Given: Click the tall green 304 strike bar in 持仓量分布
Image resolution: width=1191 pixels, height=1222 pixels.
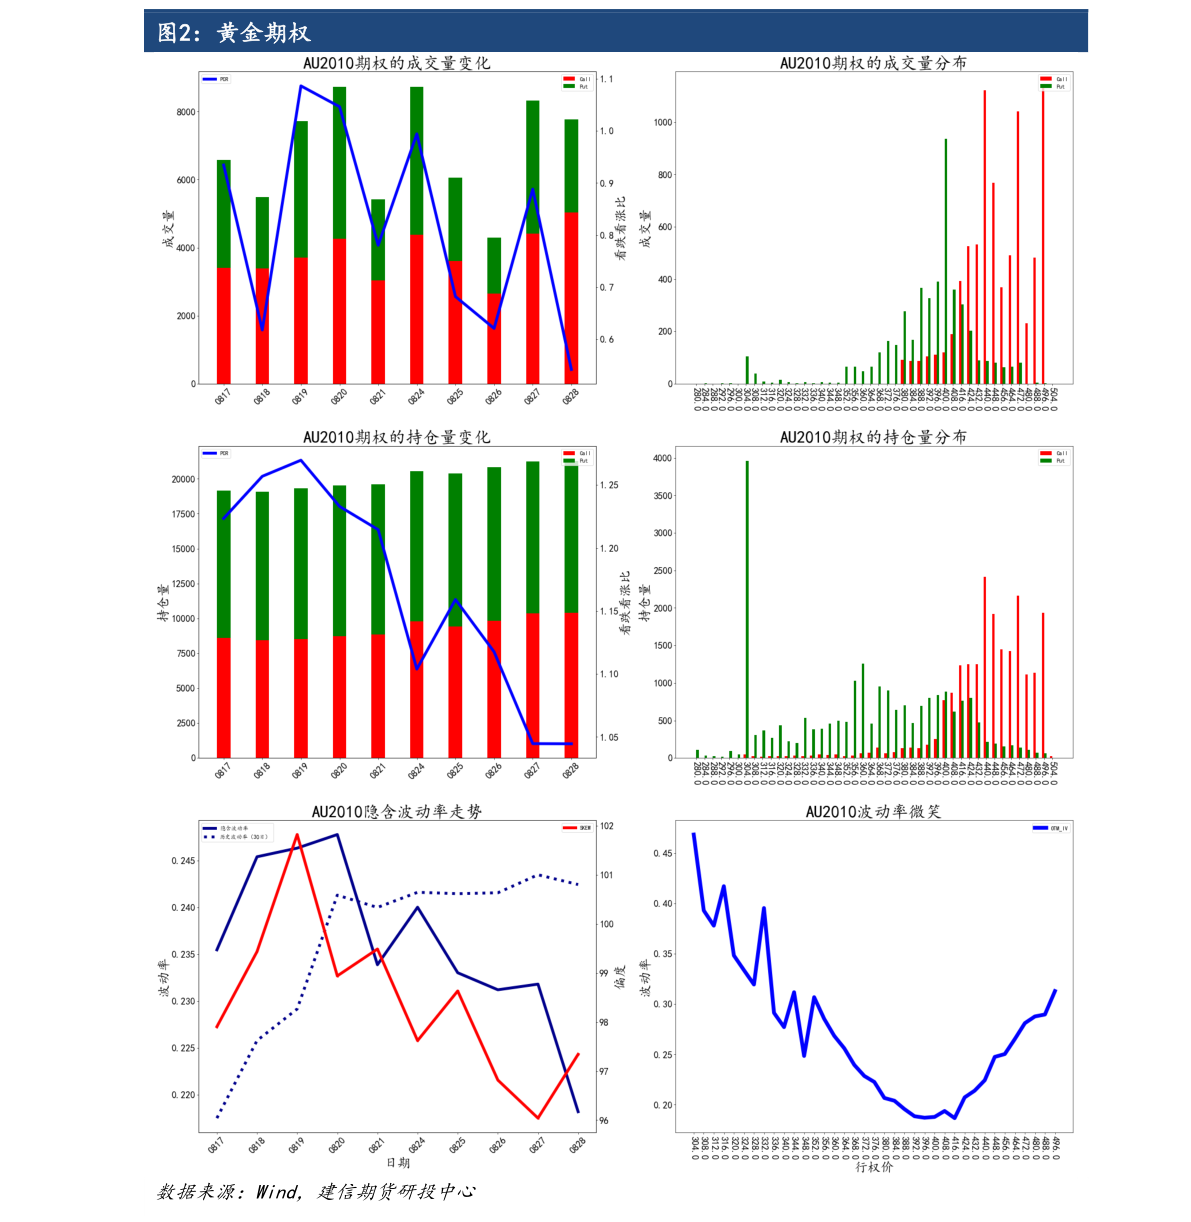Looking at the screenshot, I should pos(747,609).
